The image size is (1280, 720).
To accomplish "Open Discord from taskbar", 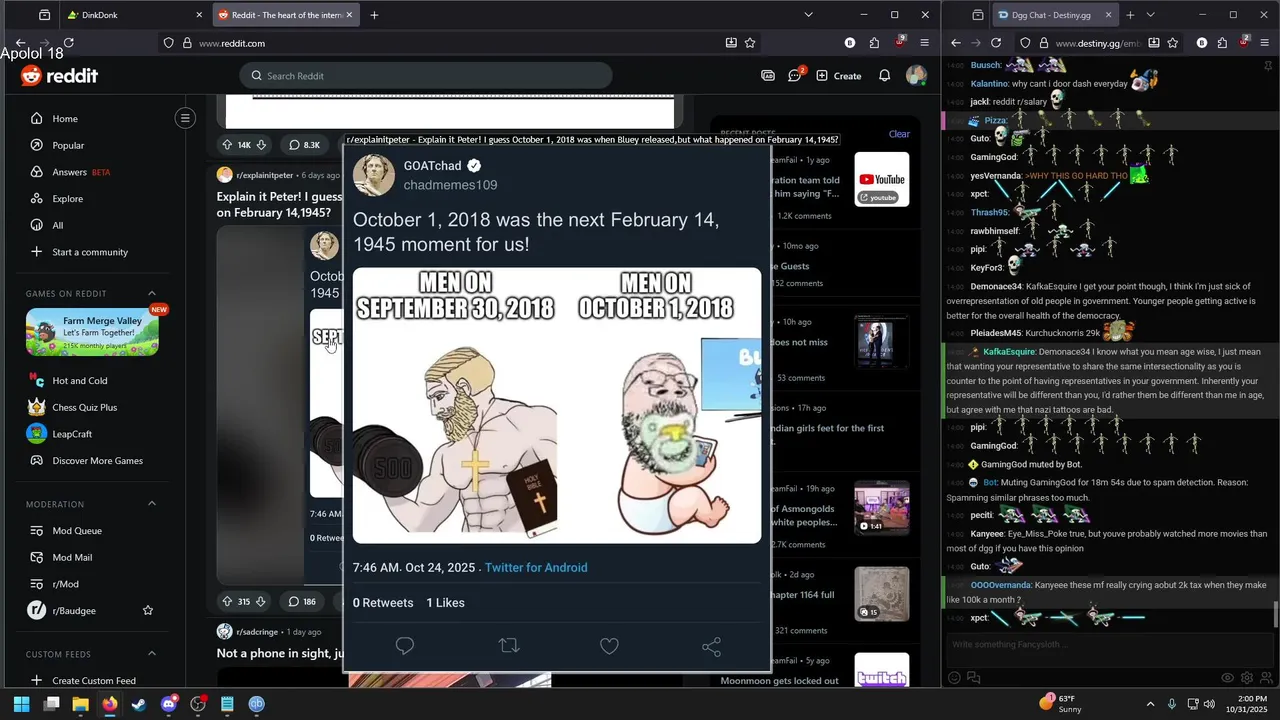I will tap(168, 704).
